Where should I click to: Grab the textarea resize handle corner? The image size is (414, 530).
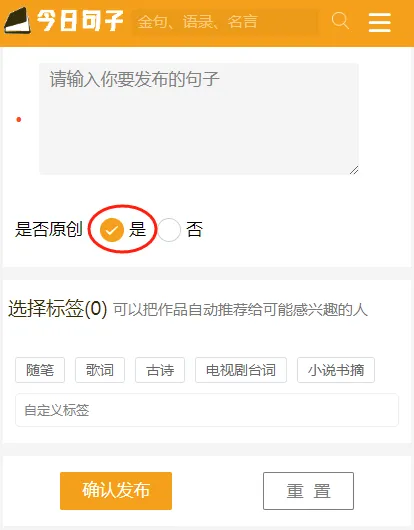[354, 170]
